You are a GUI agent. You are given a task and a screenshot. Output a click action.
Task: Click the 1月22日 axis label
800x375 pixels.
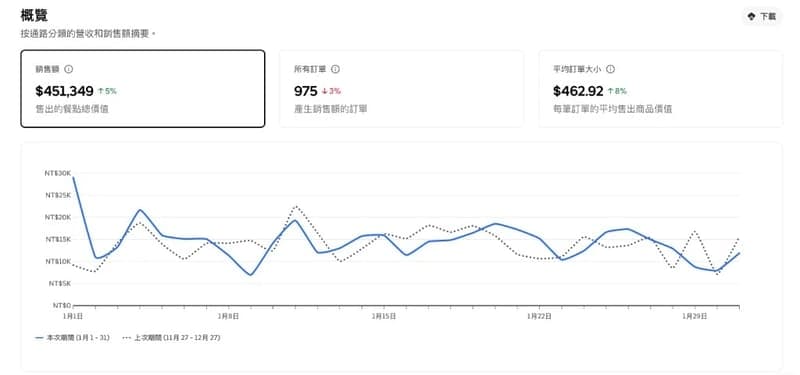click(x=539, y=316)
